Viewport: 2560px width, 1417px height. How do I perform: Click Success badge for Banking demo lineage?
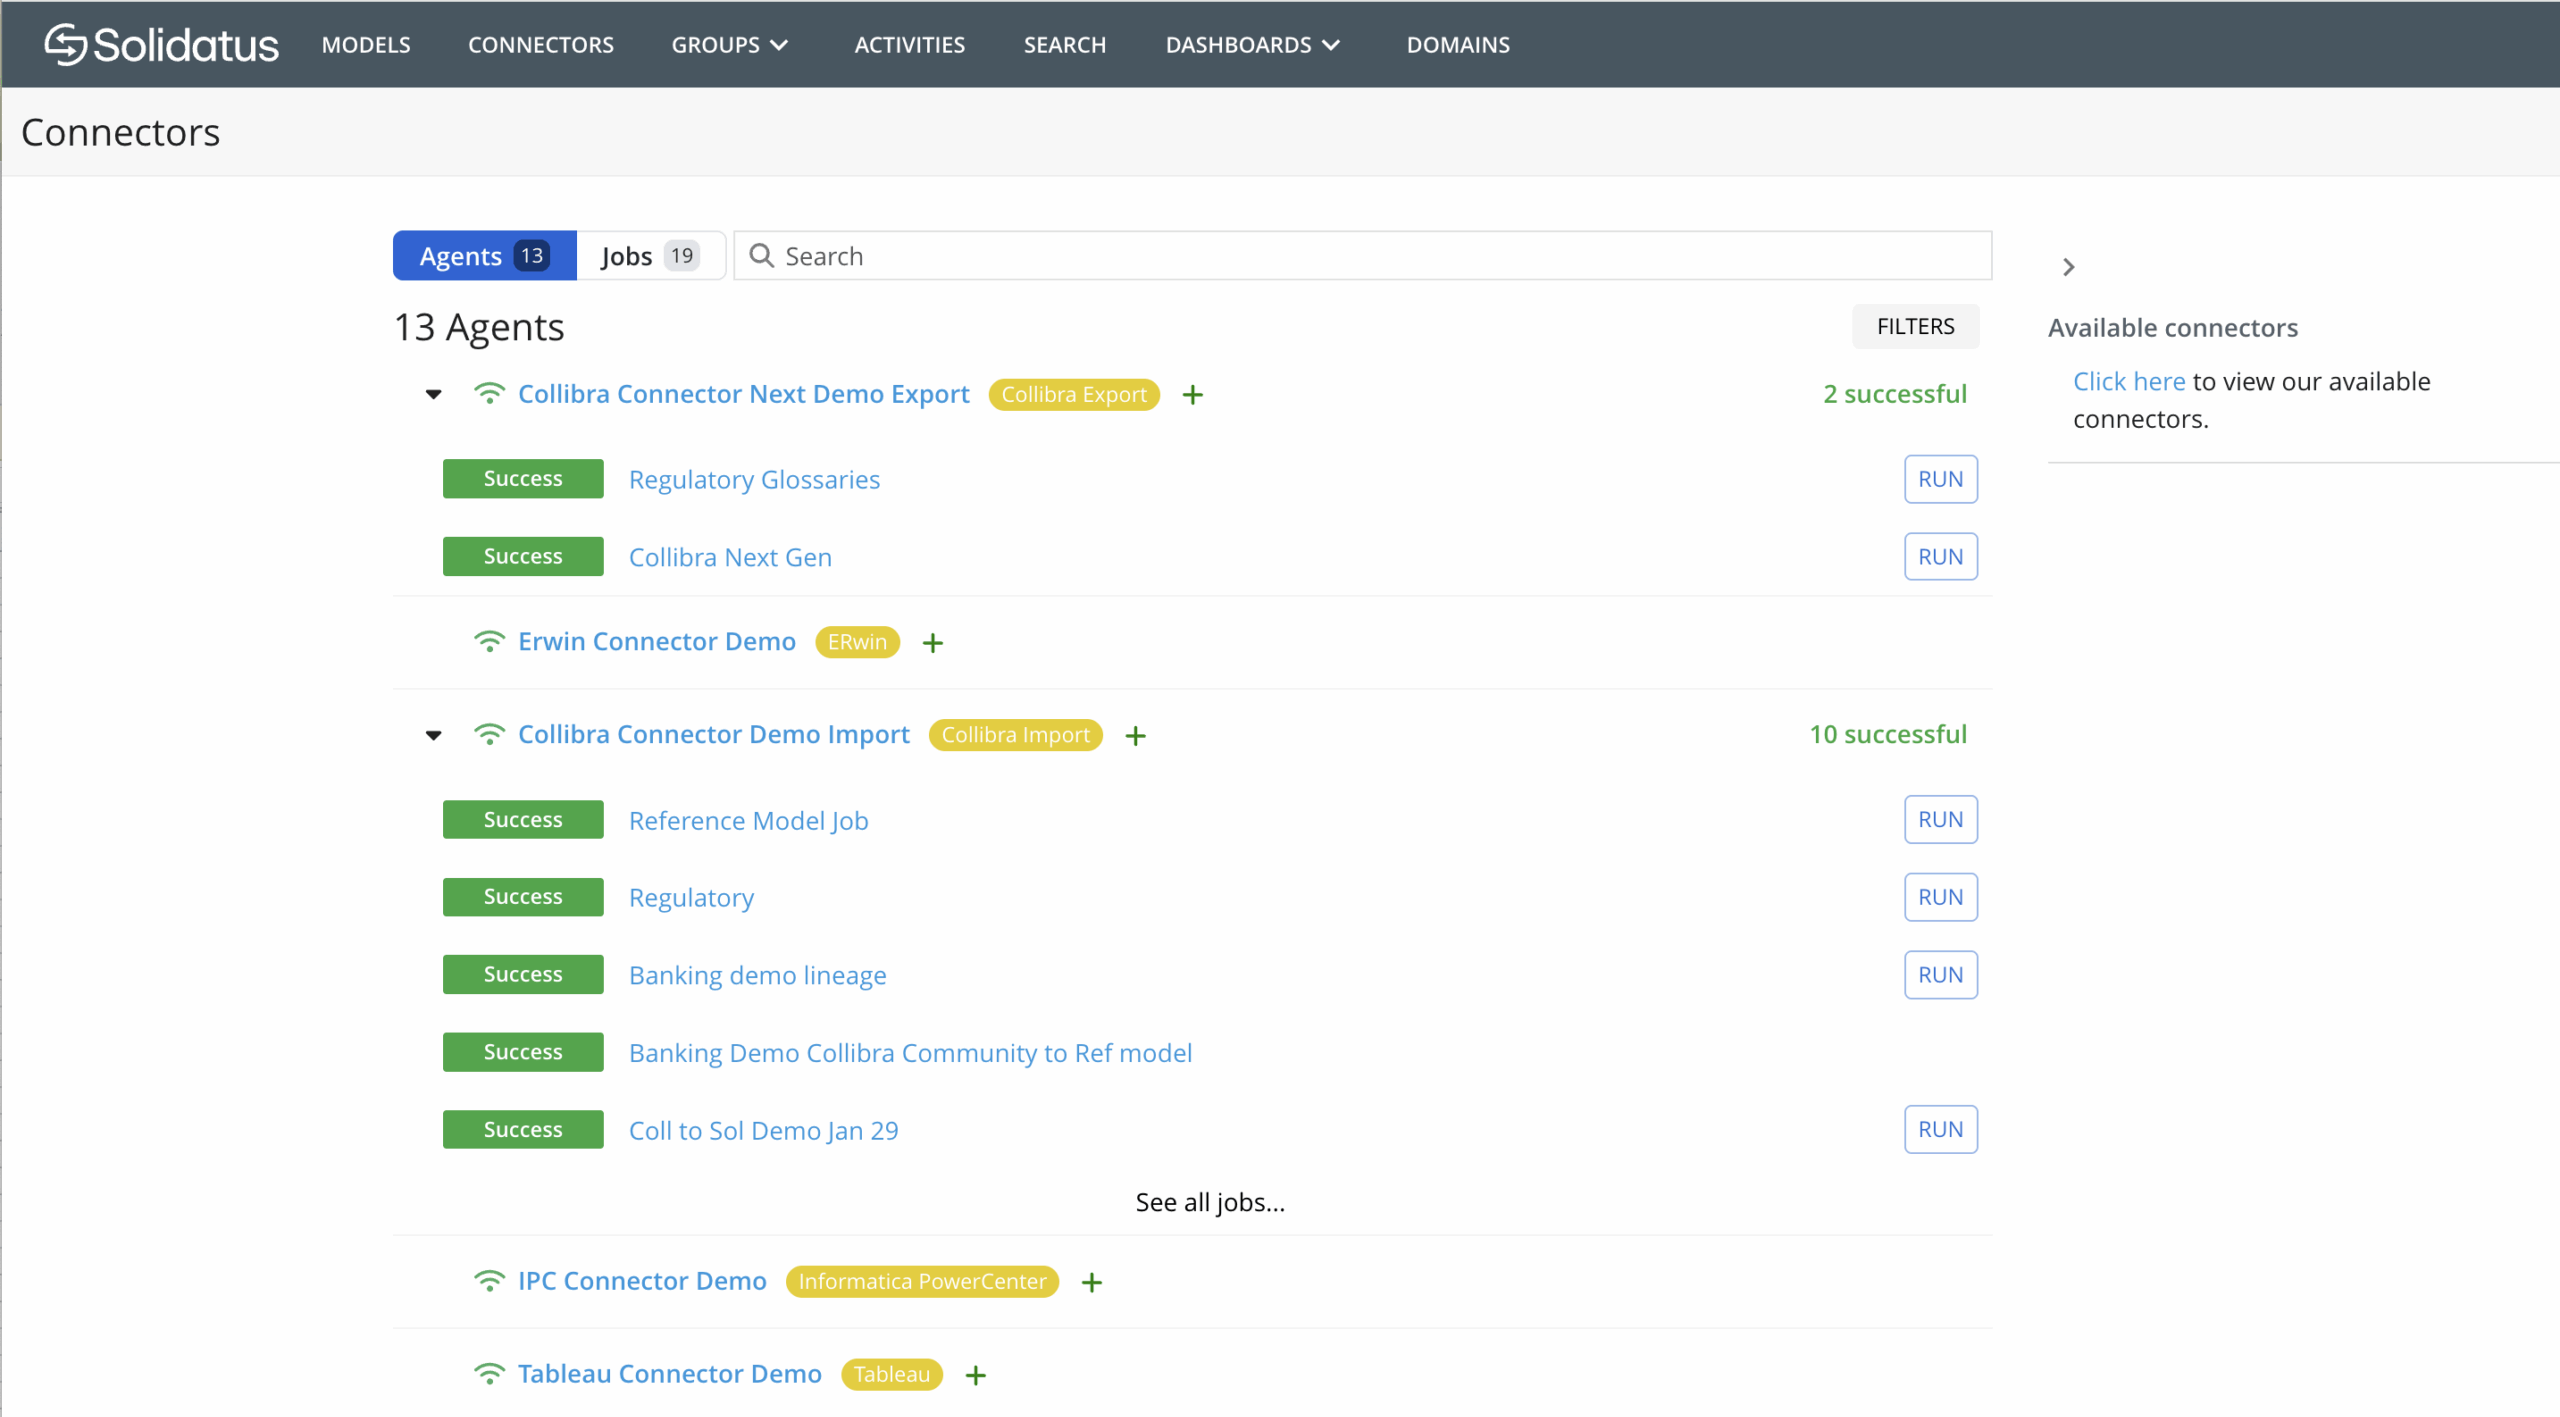[523, 975]
